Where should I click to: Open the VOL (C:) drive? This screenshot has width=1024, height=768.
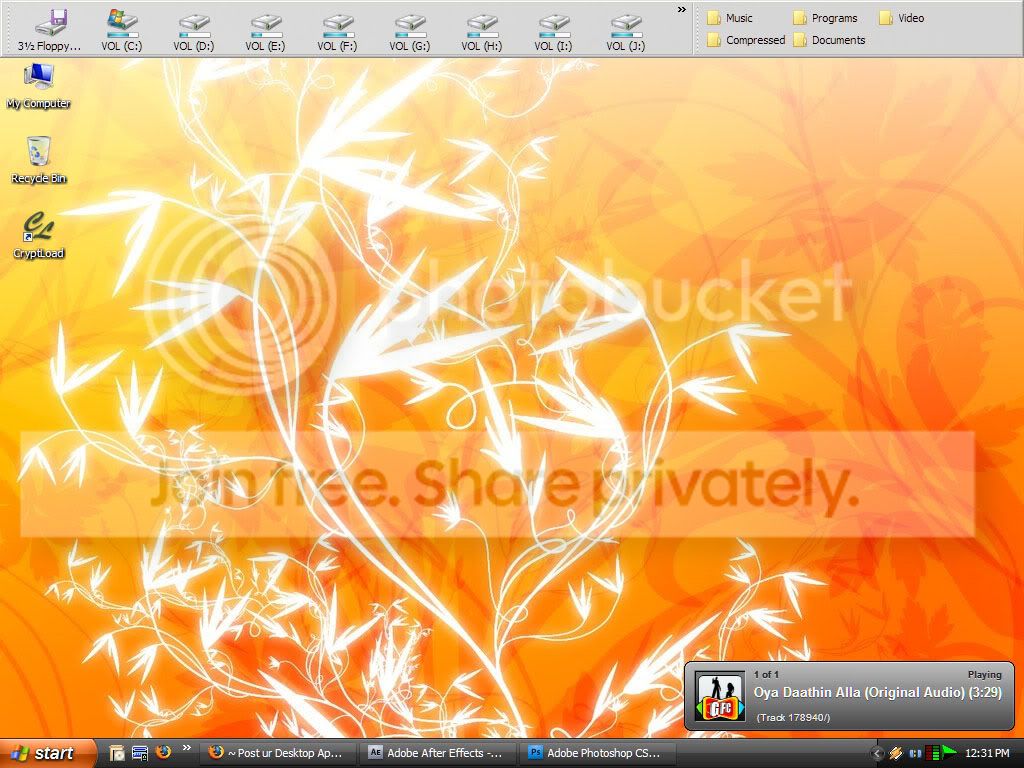pos(122,29)
